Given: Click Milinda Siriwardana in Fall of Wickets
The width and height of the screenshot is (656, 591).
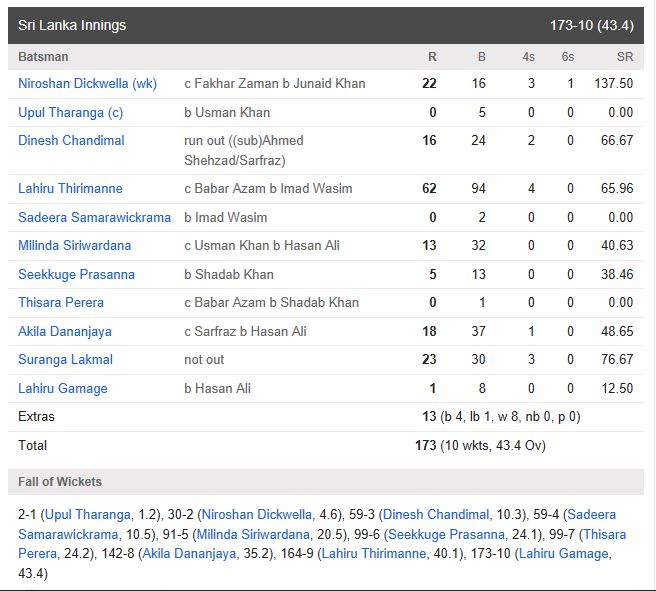Looking at the screenshot, I should (253, 534).
